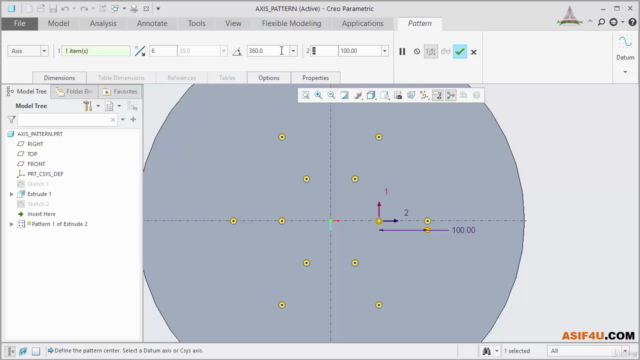Toggle angular extent mode icon before 360.0
The height and width of the screenshot is (360, 640).
(x=237, y=51)
